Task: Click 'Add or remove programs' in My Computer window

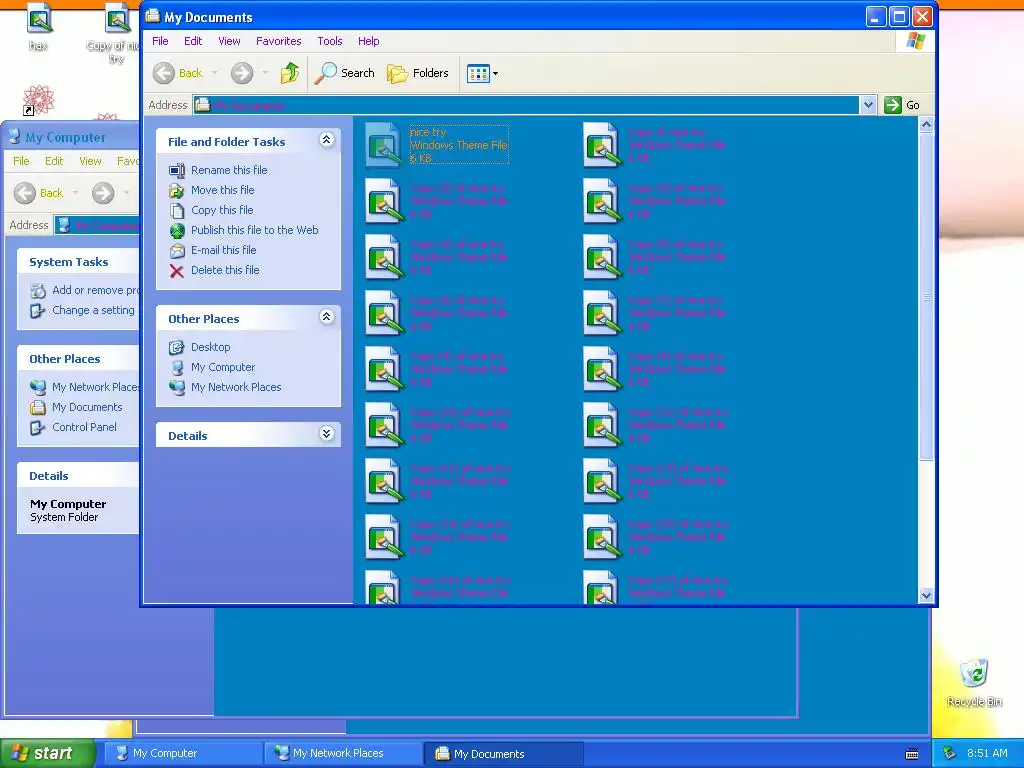Action: [95, 290]
